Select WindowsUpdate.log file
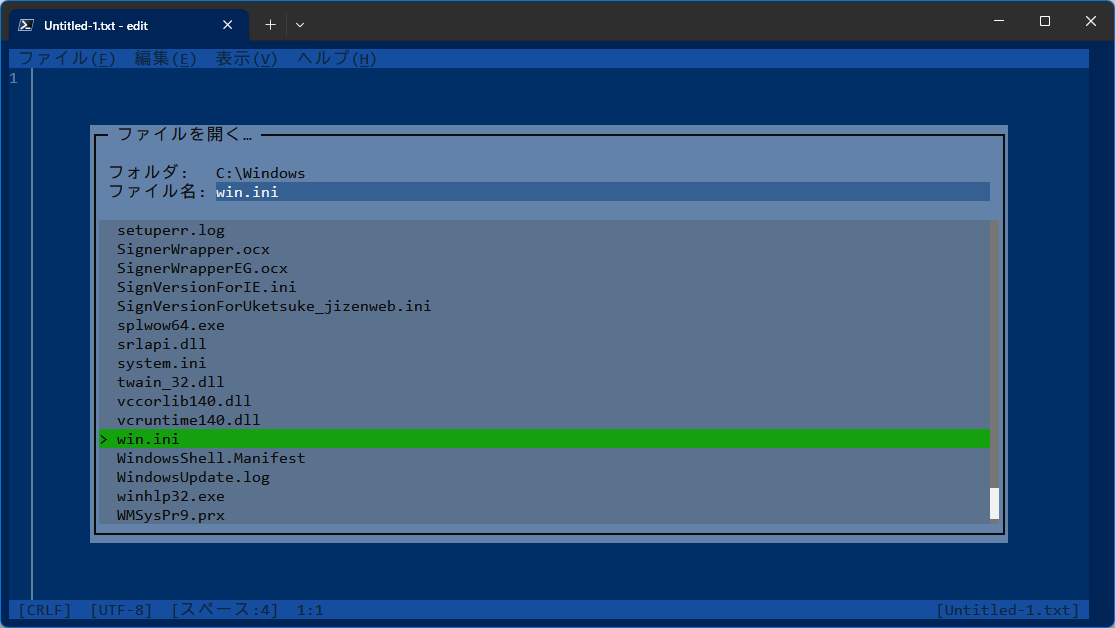 tap(545, 477)
